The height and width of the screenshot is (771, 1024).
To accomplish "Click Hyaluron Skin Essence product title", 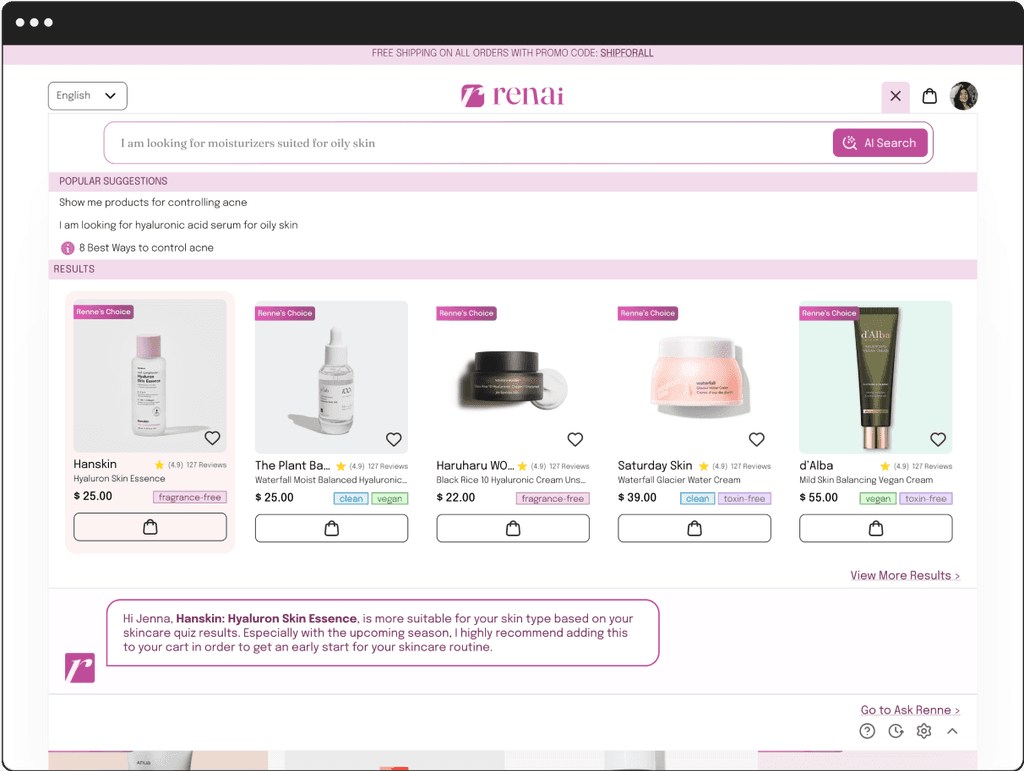I will (x=120, y=479).
